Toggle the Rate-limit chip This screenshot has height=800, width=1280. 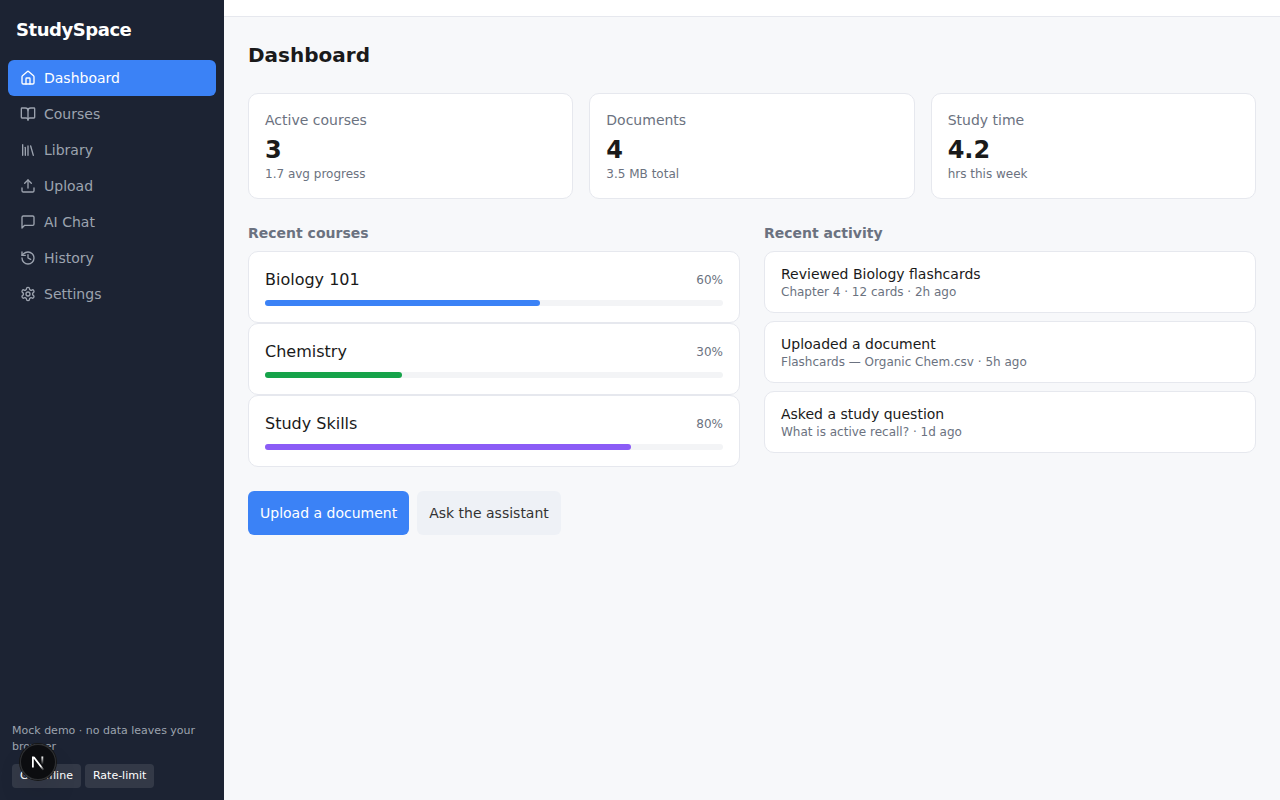(119, 775)
